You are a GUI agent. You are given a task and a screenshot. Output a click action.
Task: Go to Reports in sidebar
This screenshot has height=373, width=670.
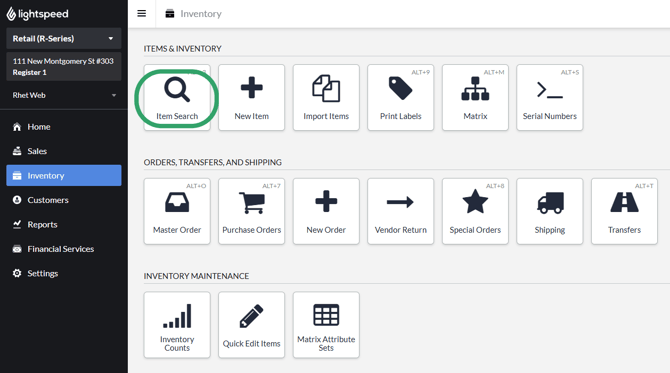pos(64,224)
